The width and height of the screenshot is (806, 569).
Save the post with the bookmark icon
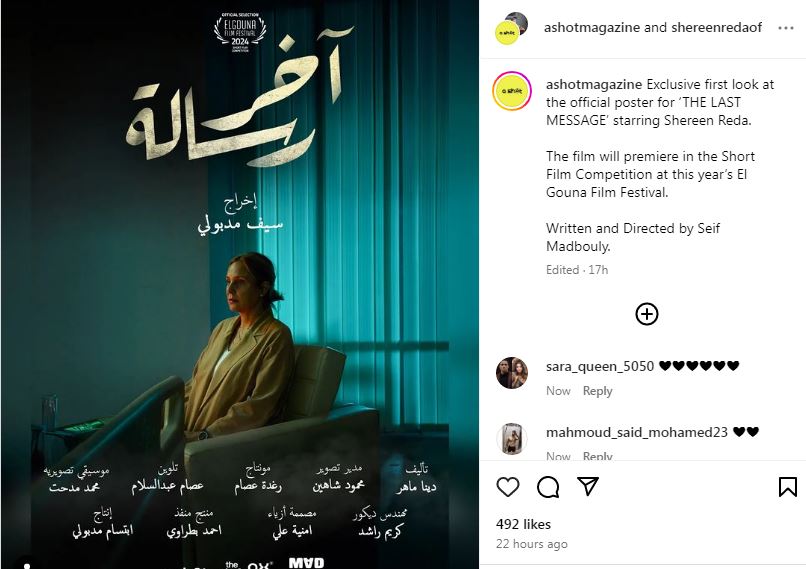(787, 487)
